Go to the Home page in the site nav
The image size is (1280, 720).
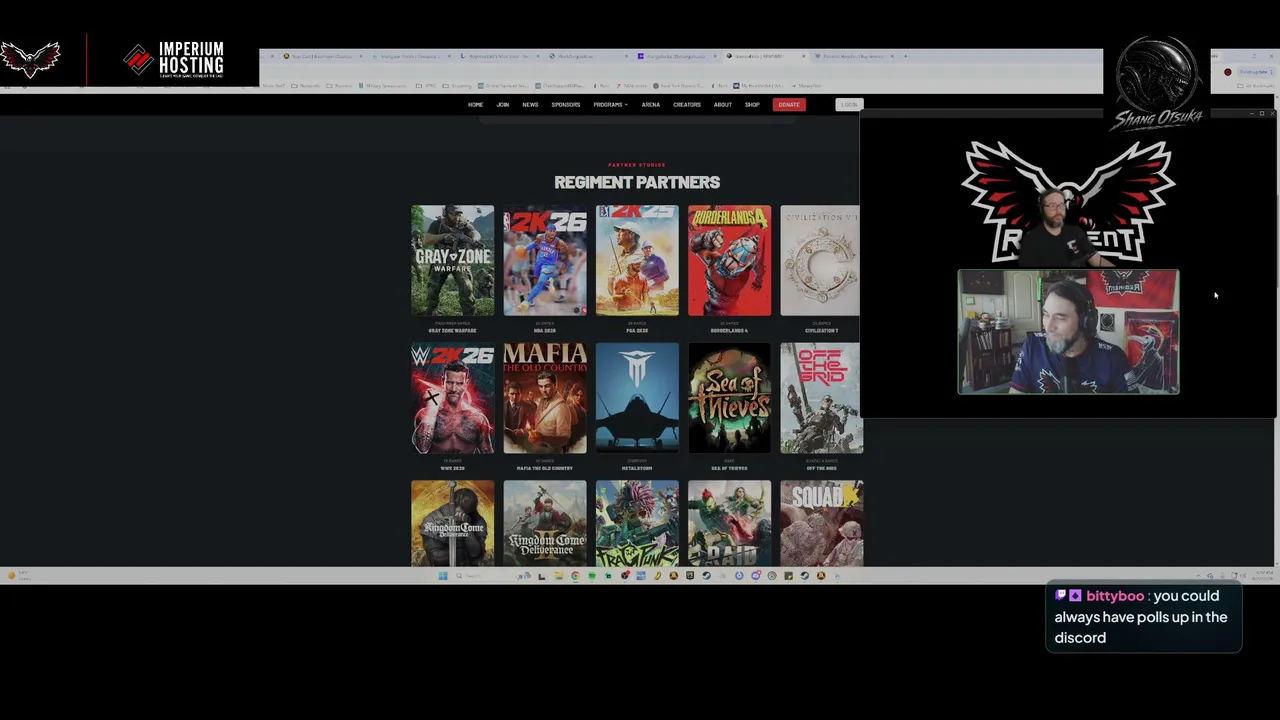click(x=475, y=105)
